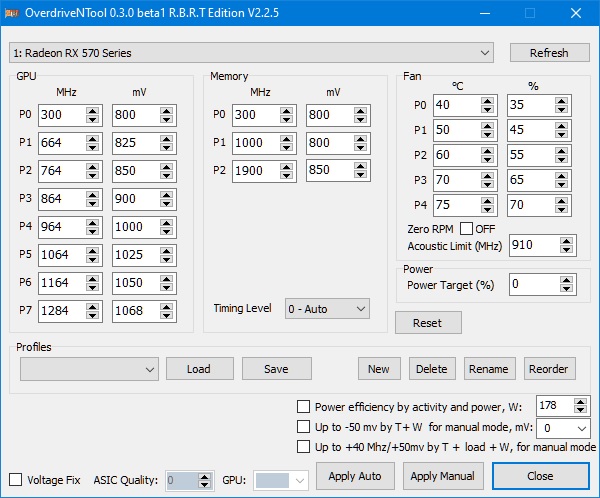Click the Reorder profiles button
This screenshot has width=600, height=498.
point(549,369)
